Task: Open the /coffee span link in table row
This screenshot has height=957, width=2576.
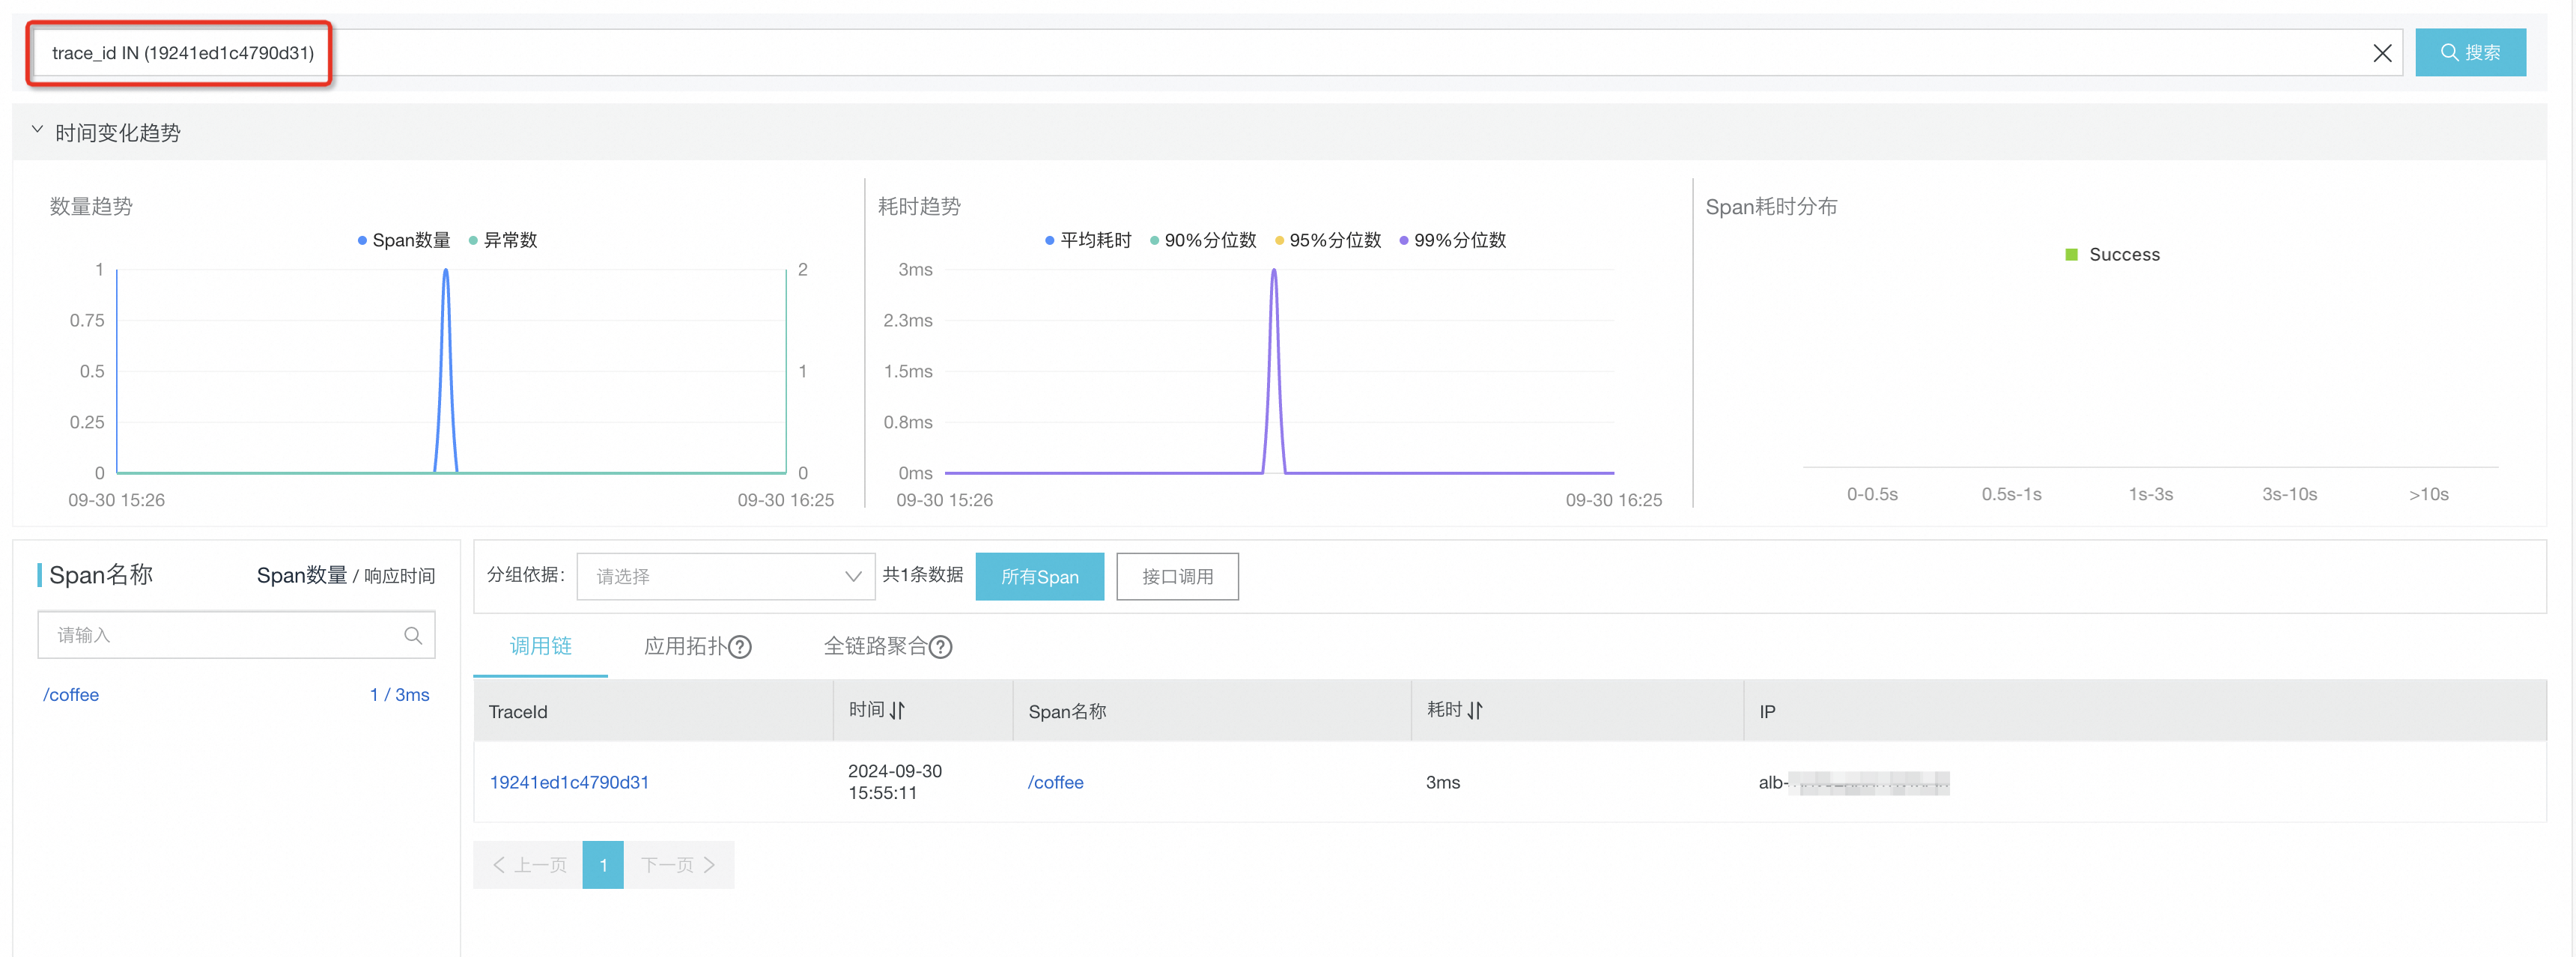Action: [x=1055, y=782]
